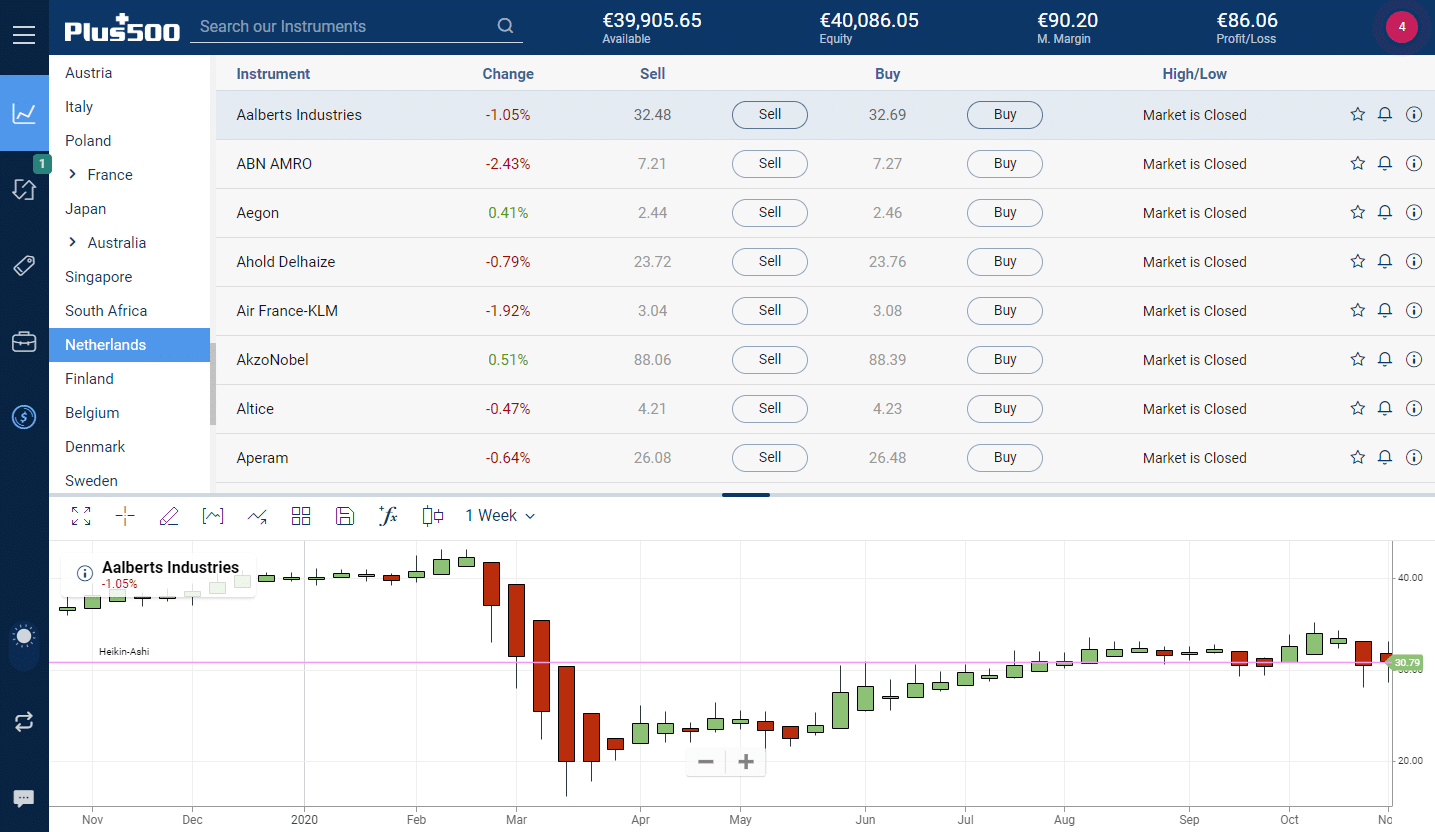This screenshot has width=1435, height=832.
Task: Sort by Change column header
Action: point(508,74)
